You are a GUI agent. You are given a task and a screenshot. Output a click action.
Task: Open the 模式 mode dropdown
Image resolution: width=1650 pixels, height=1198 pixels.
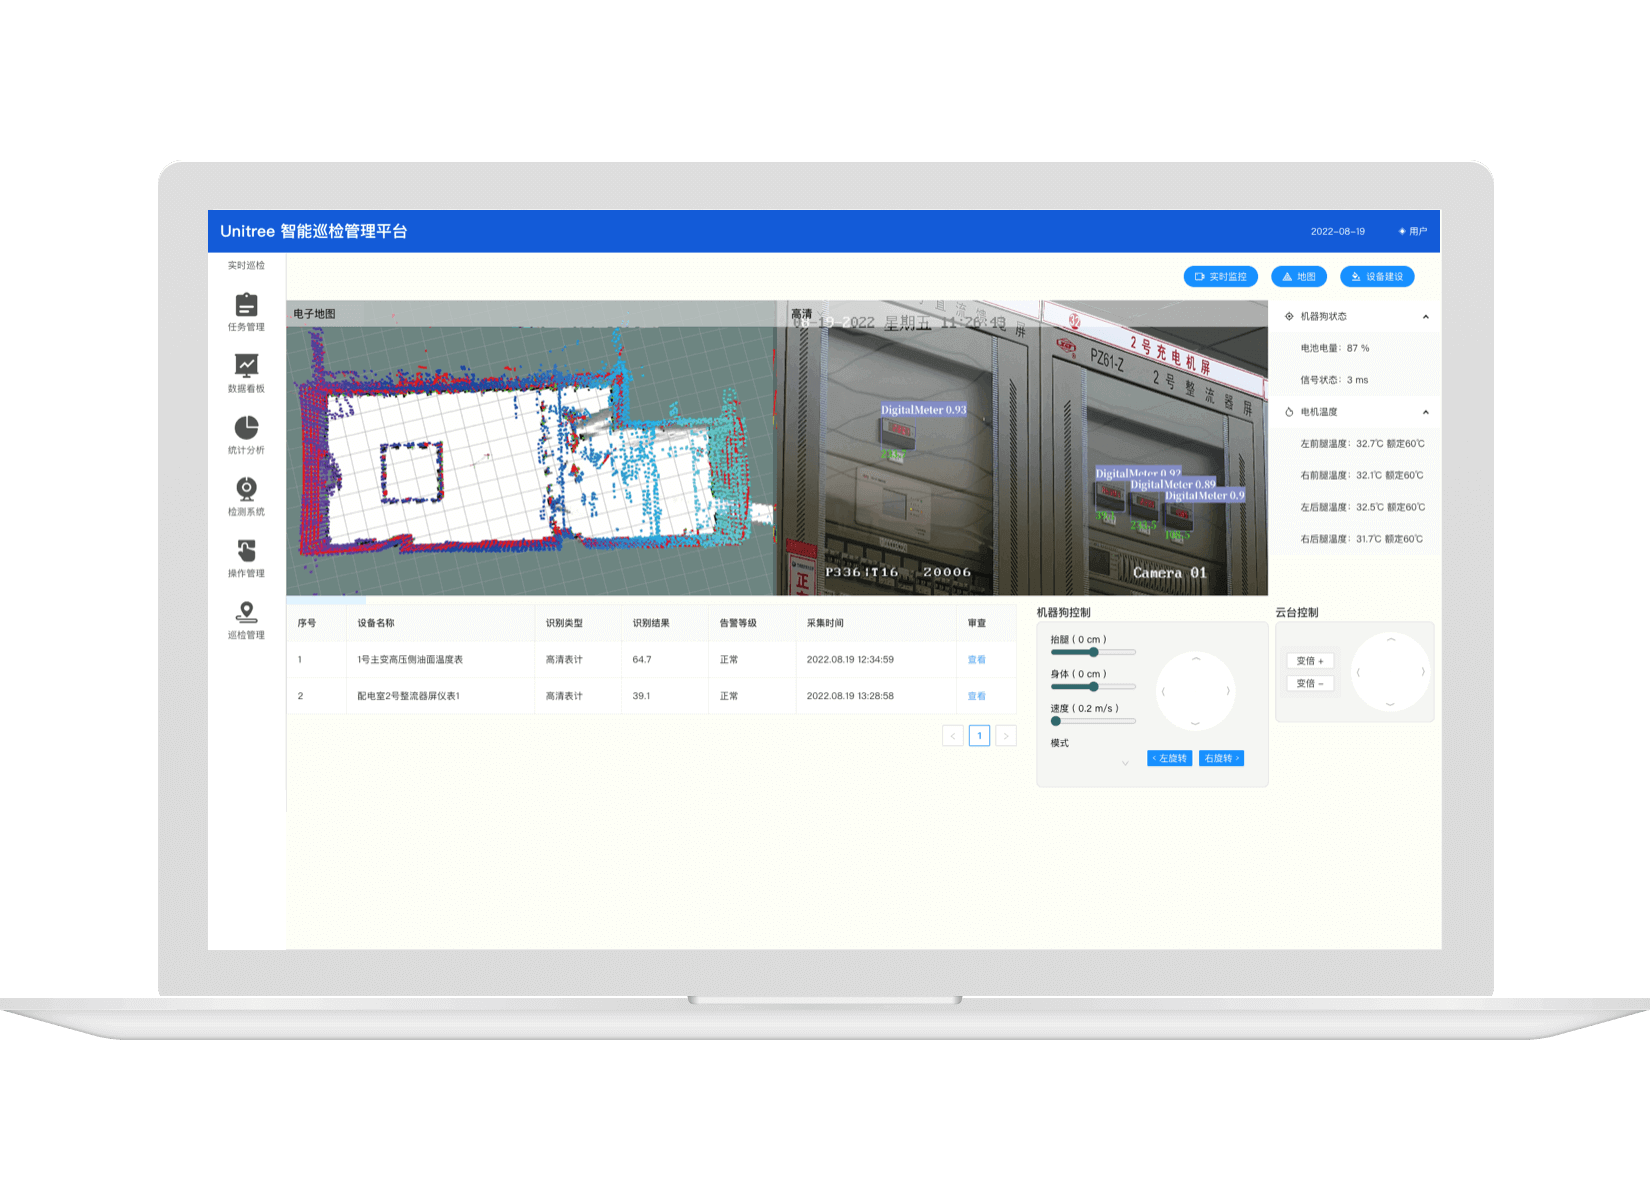pos(1124,763)
